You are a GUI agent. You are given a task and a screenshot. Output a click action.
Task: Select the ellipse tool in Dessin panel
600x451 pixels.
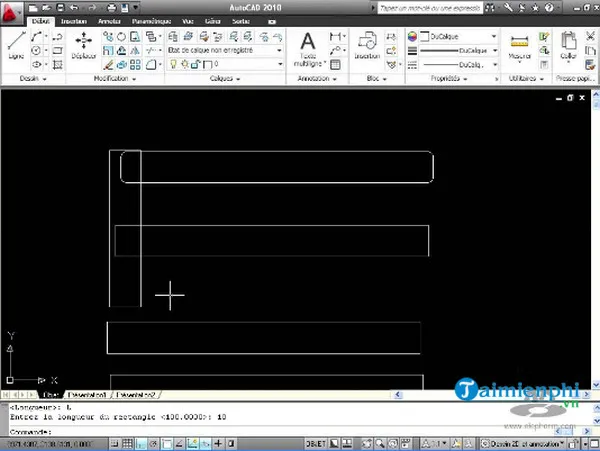click(x=37, y=65)
